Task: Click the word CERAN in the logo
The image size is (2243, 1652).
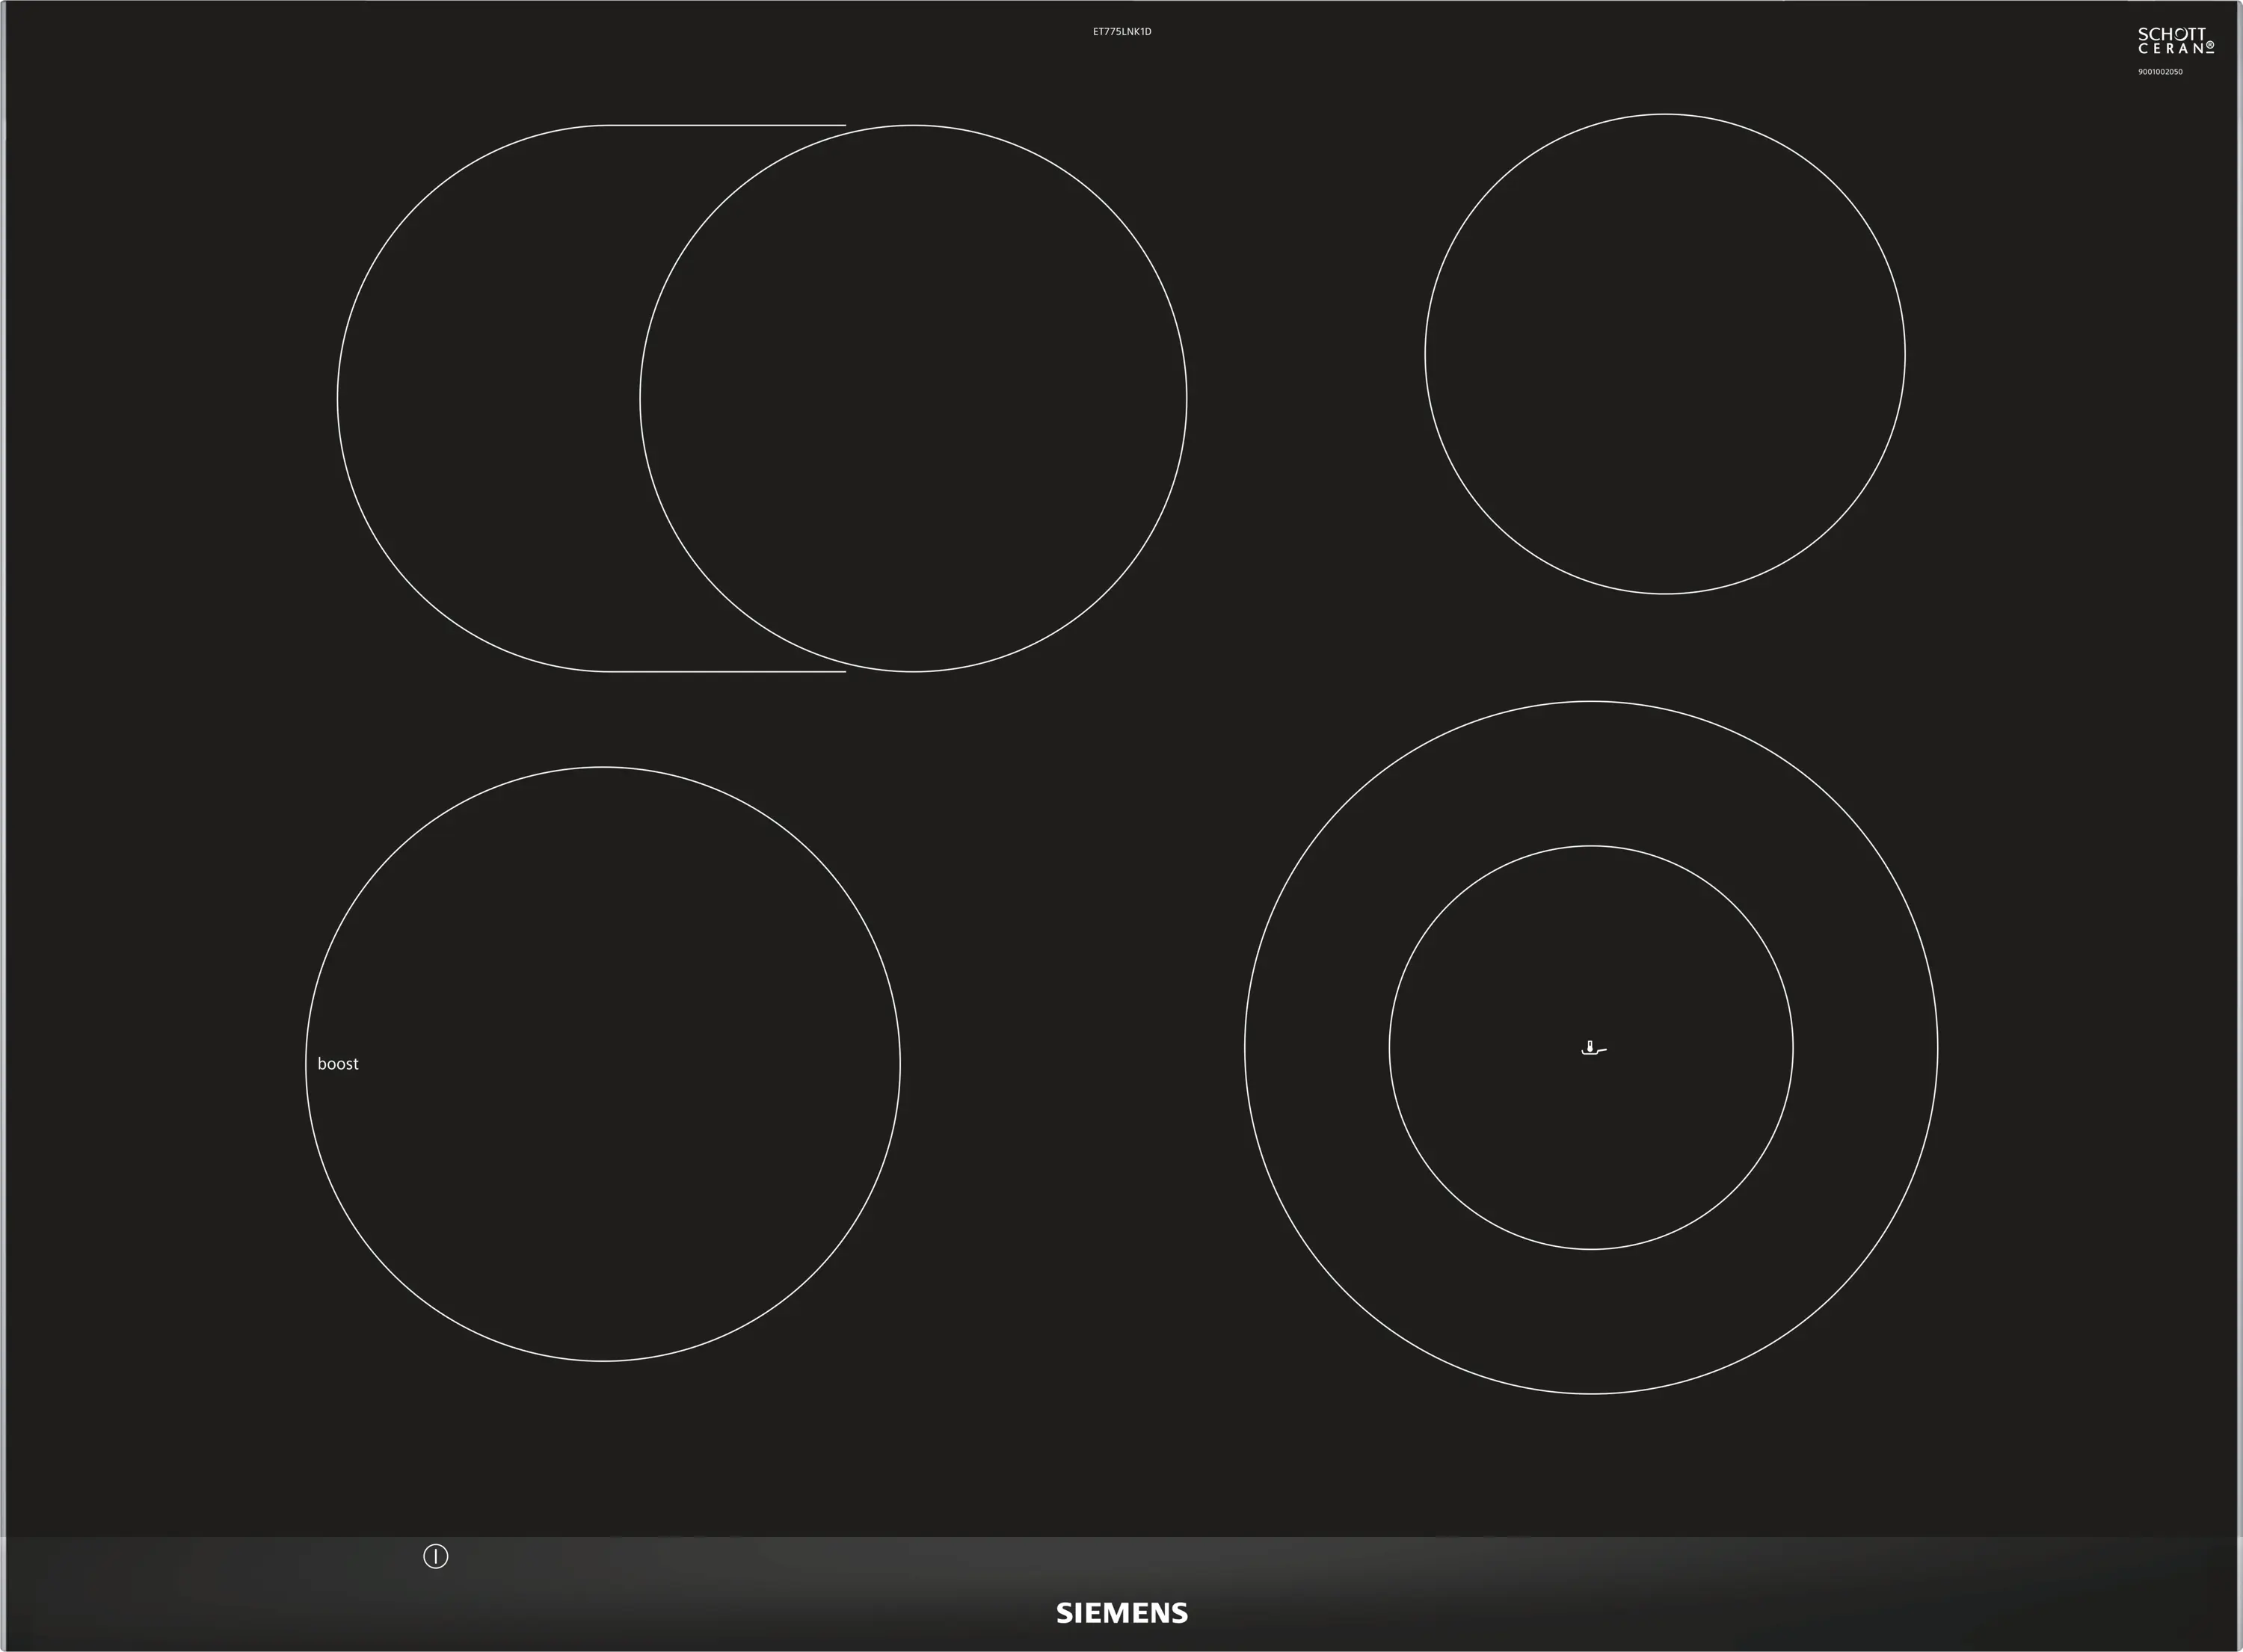Action: pyautogui.click(x=2170, y=49)
